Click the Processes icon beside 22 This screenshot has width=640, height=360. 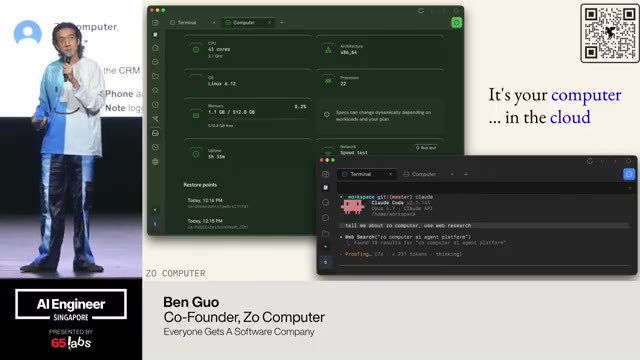coord(328,81)
